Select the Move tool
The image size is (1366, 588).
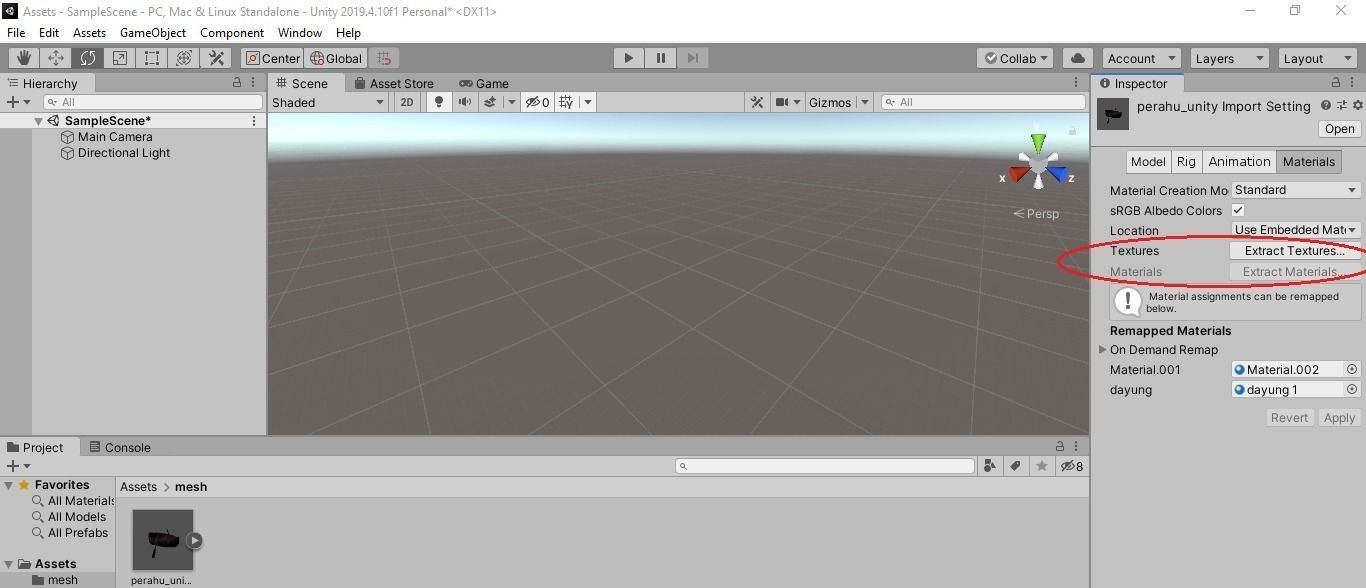[56, 58]
